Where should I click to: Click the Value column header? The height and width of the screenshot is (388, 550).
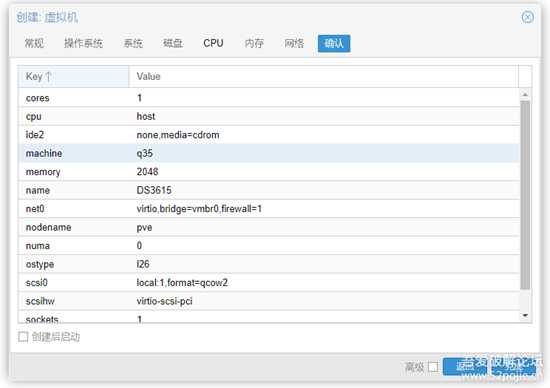click(323, 76)
